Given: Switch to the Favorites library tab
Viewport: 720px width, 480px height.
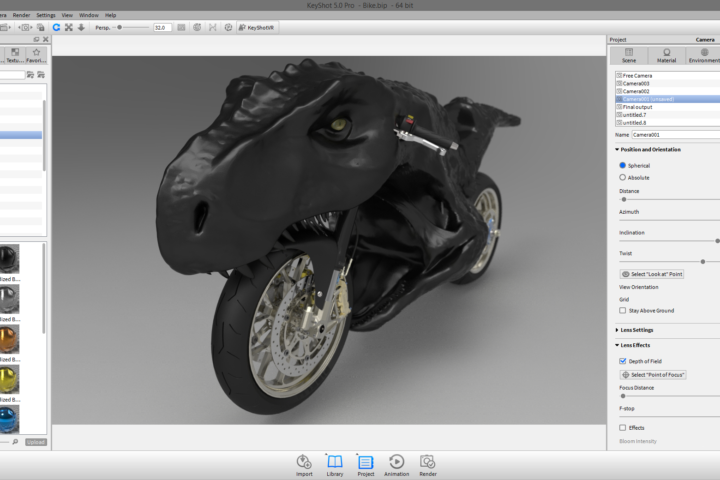Looking at the screenshot, I should 36,55.
